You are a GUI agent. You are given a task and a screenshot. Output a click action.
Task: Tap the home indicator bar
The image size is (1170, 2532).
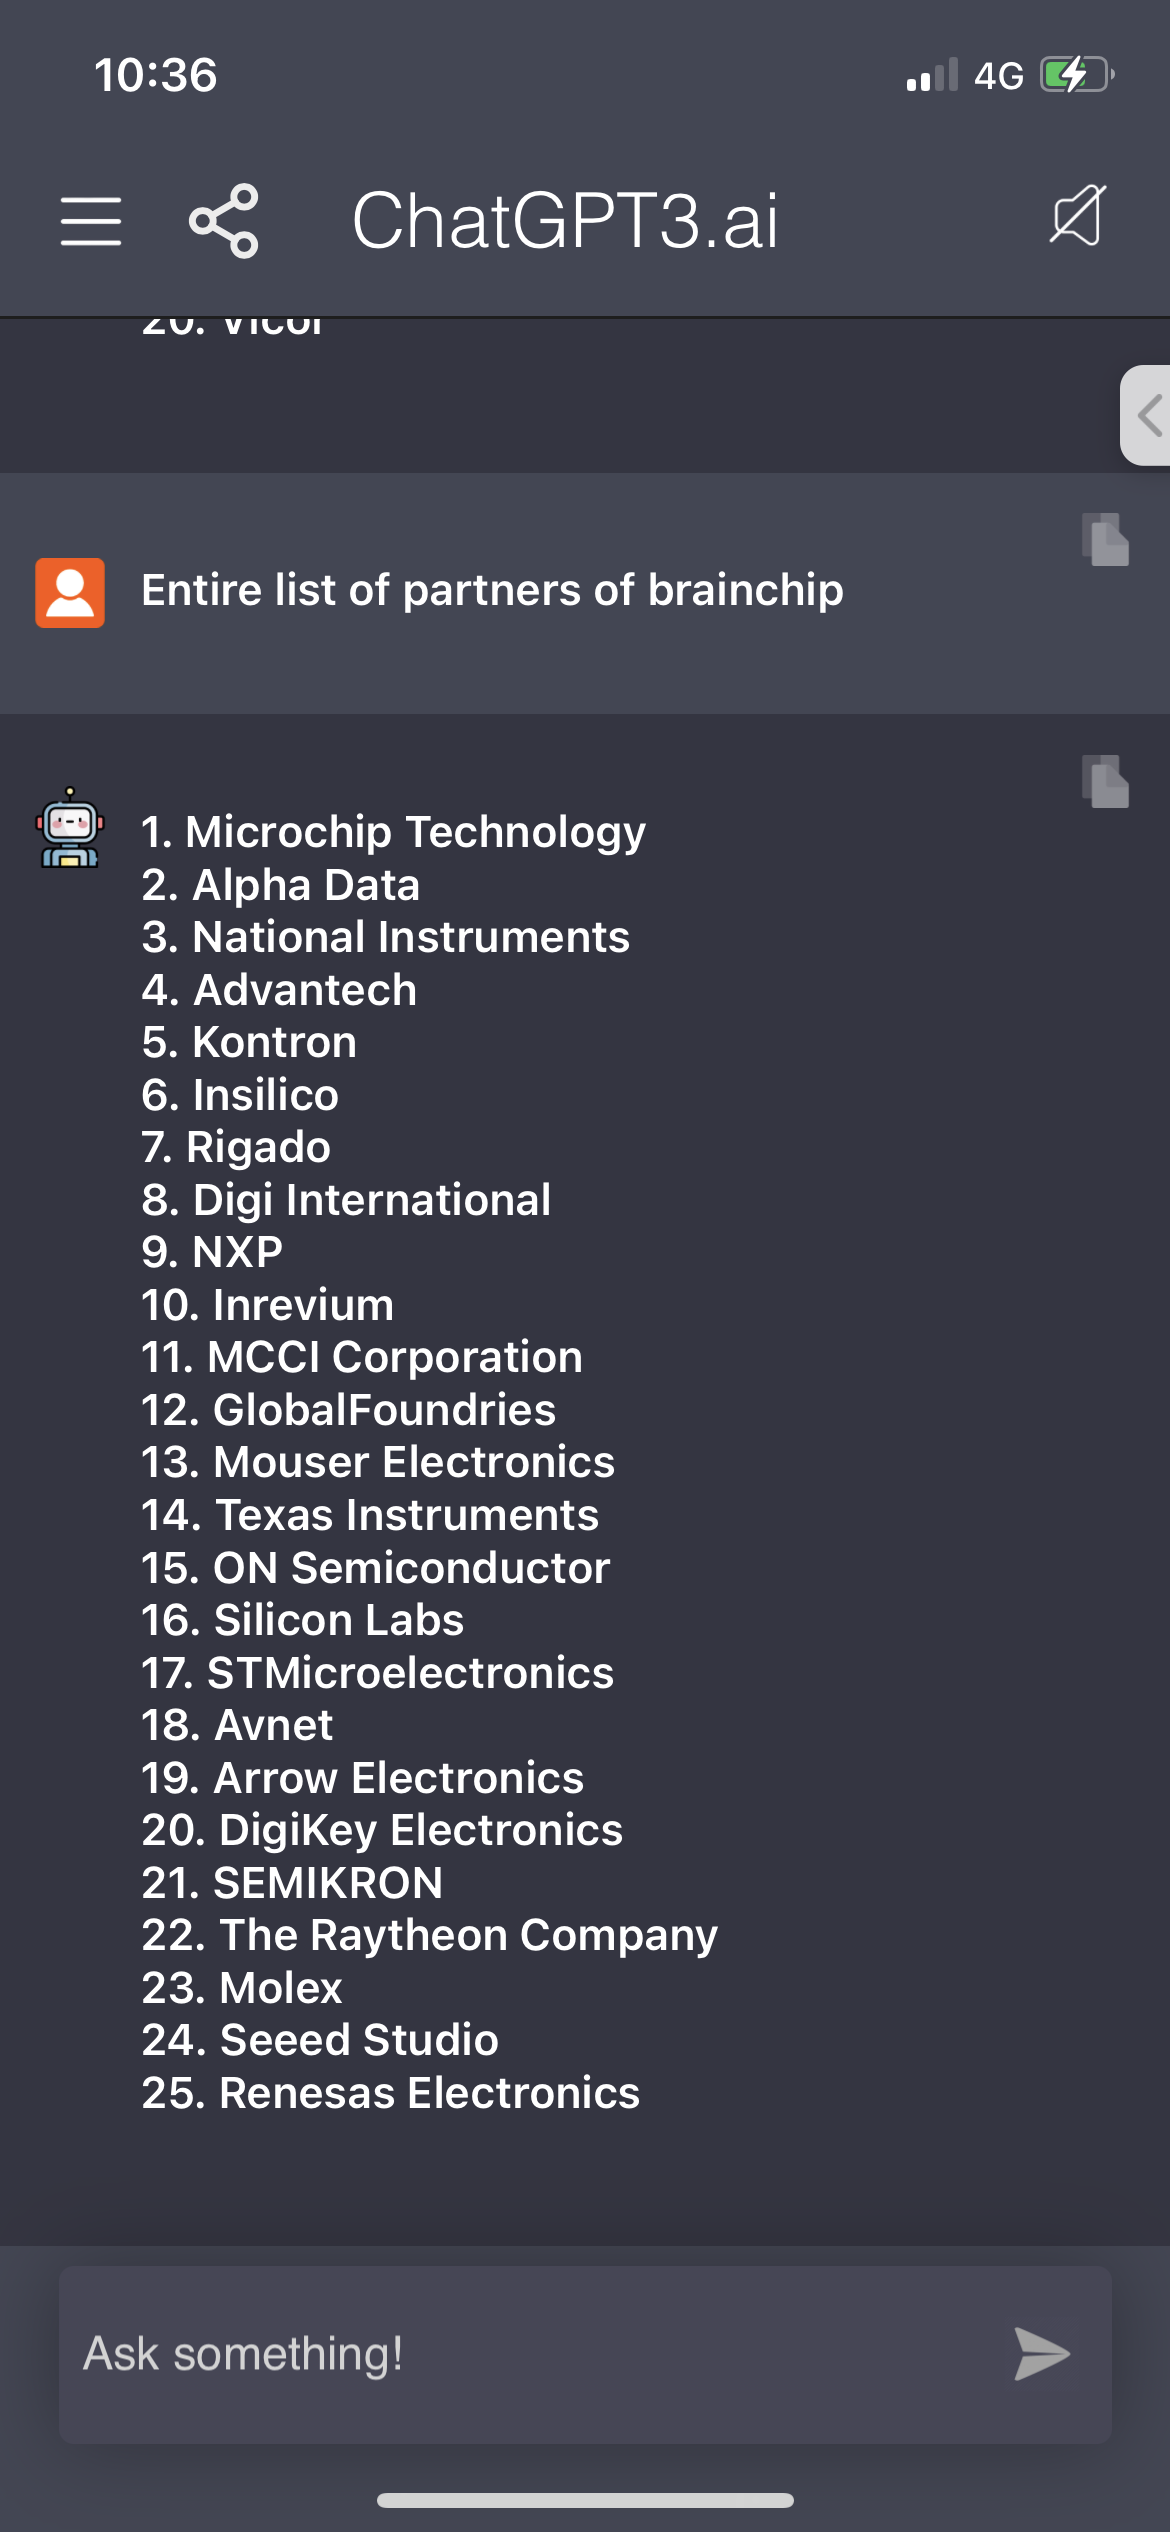pos(585,2500)
